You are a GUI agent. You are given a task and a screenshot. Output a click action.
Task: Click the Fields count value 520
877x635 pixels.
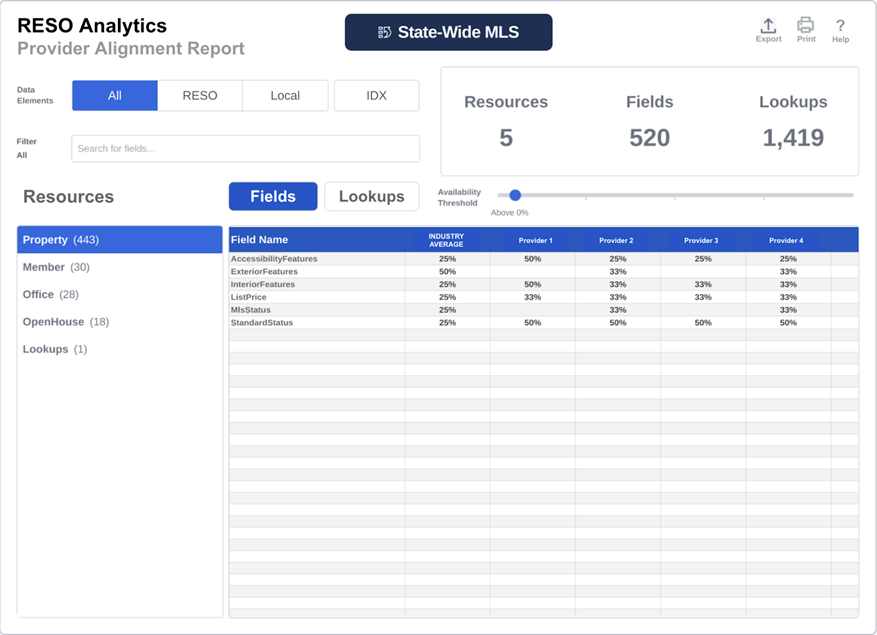[649, 138]
